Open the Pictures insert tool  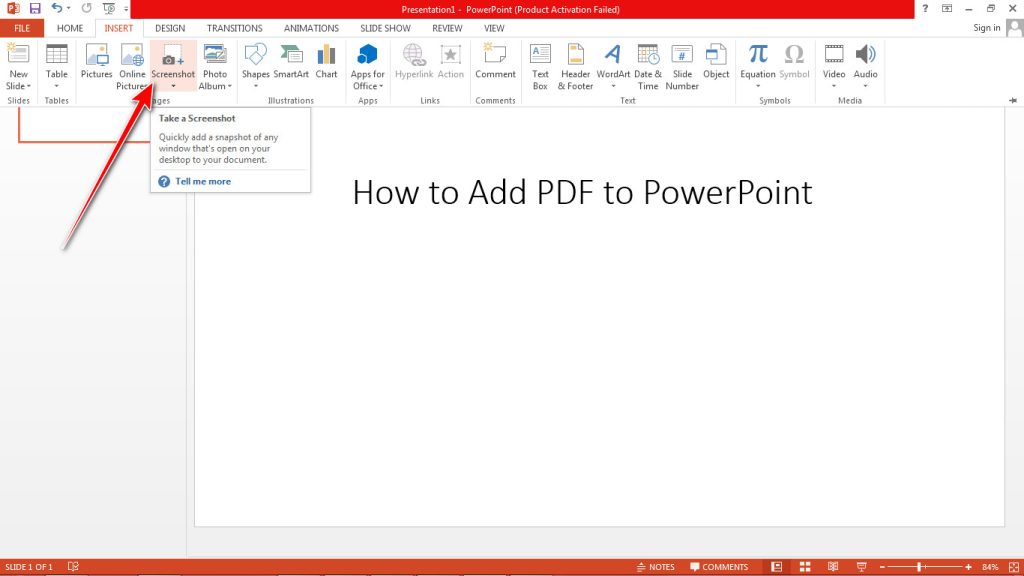[96, 62]
